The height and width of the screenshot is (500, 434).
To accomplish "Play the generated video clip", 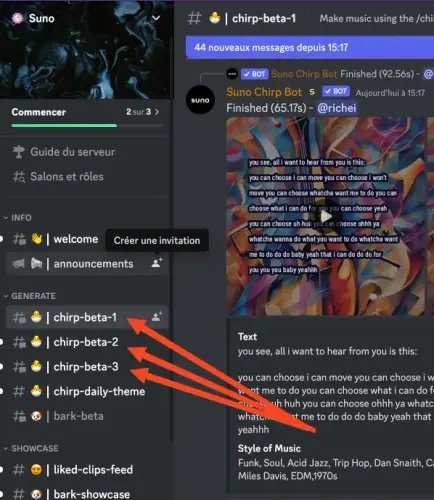I will [326, 216].
